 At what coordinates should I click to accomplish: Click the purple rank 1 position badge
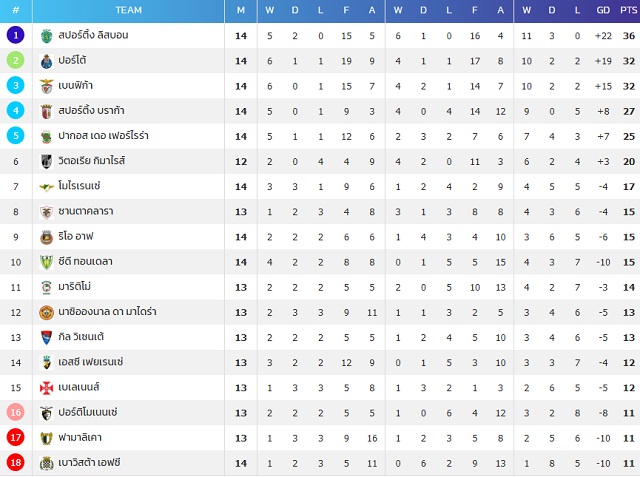click(x=16, y=35)
